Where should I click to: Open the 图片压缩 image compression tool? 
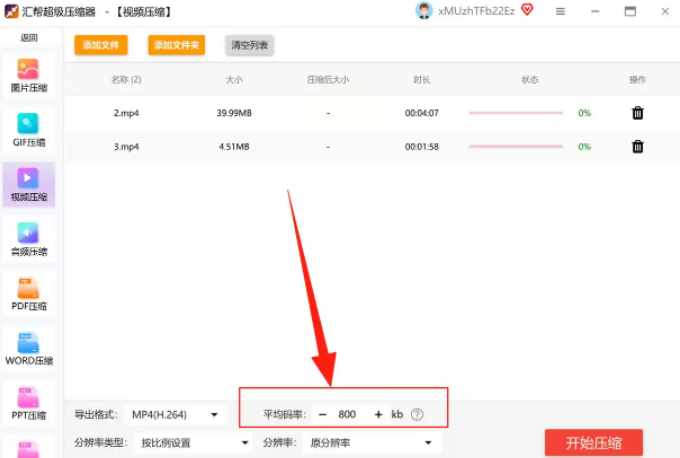[x=29, y=77]
